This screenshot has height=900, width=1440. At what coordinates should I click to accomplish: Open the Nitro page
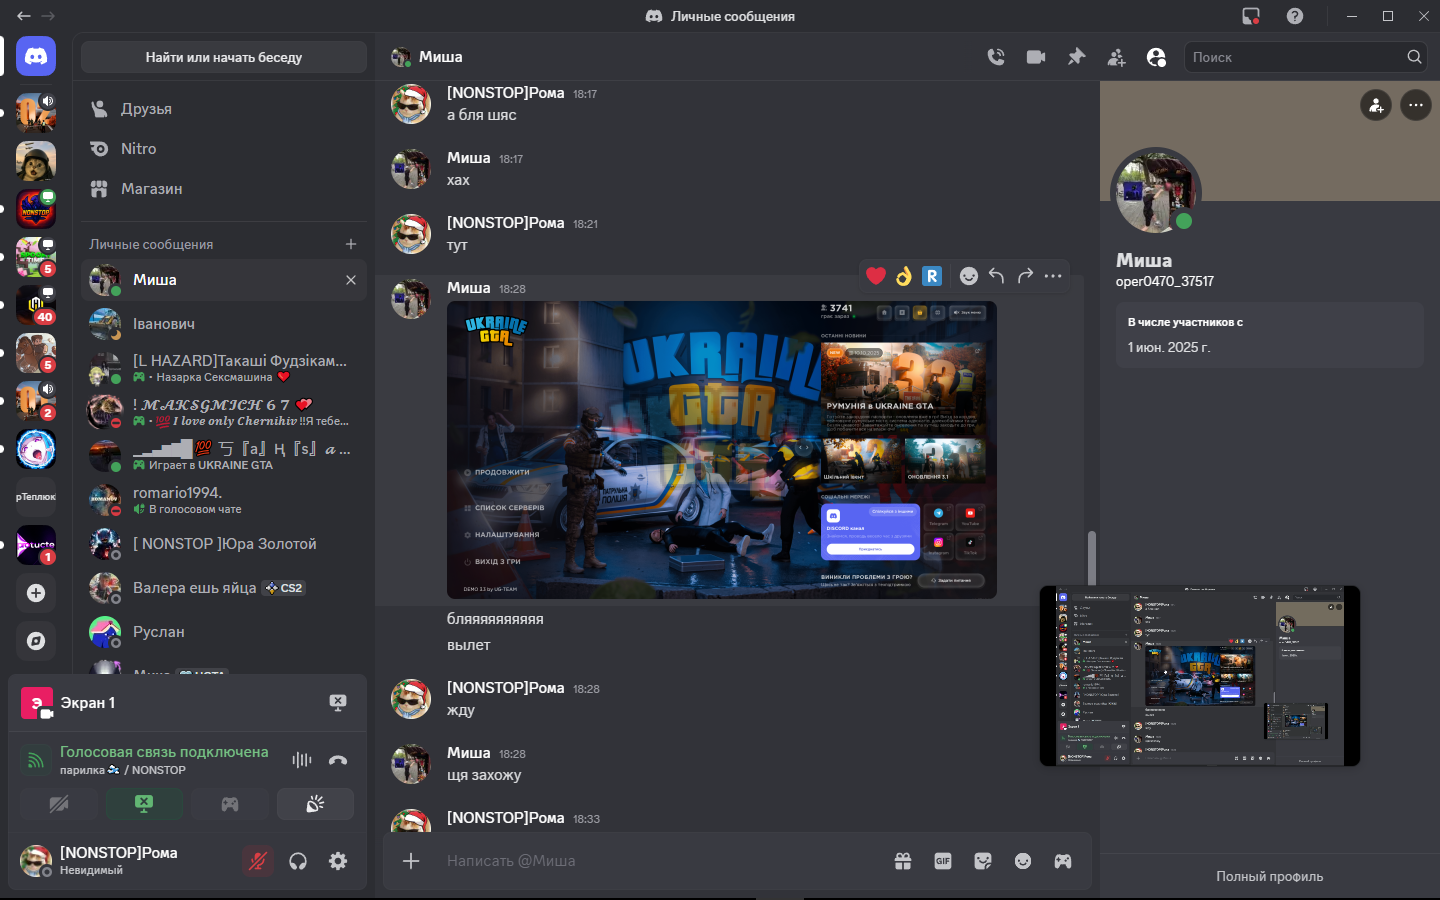coord(224,149)
